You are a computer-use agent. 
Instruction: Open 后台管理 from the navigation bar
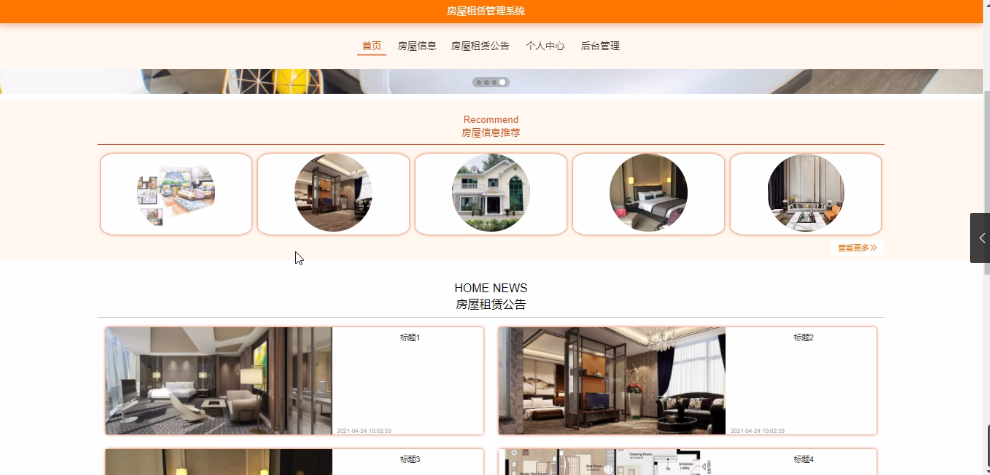(x=600, y=46)
